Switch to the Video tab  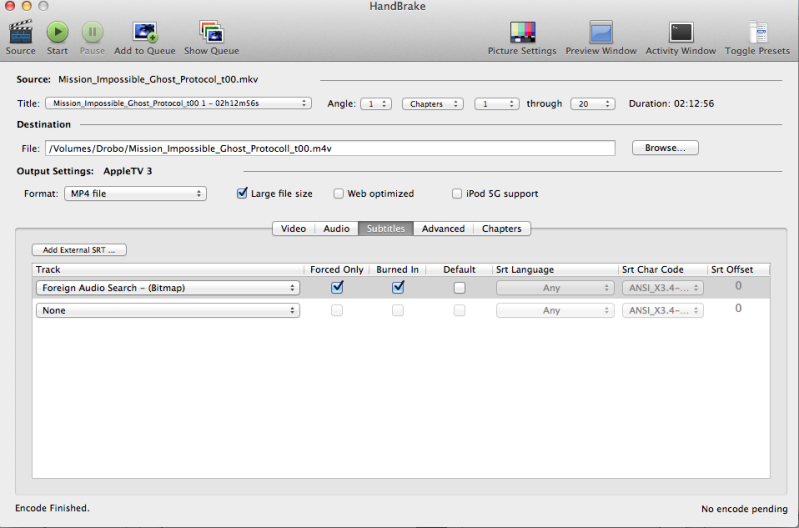tap(294, 228)
